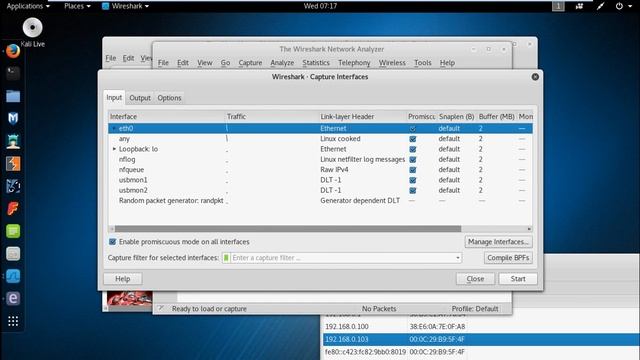Viewport: 640px width, 360px height.
Task: Open Firefox from the dock
Action: tap(13, 51)
